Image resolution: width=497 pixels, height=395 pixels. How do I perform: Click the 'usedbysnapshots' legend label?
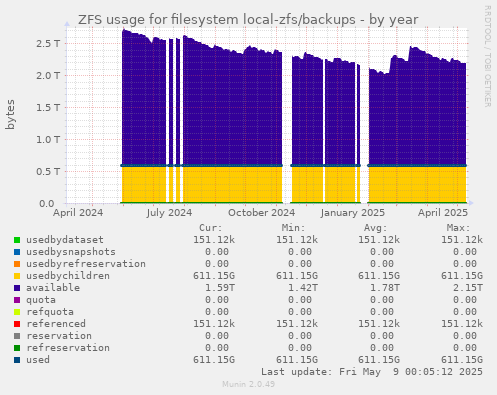pos(71,252)
